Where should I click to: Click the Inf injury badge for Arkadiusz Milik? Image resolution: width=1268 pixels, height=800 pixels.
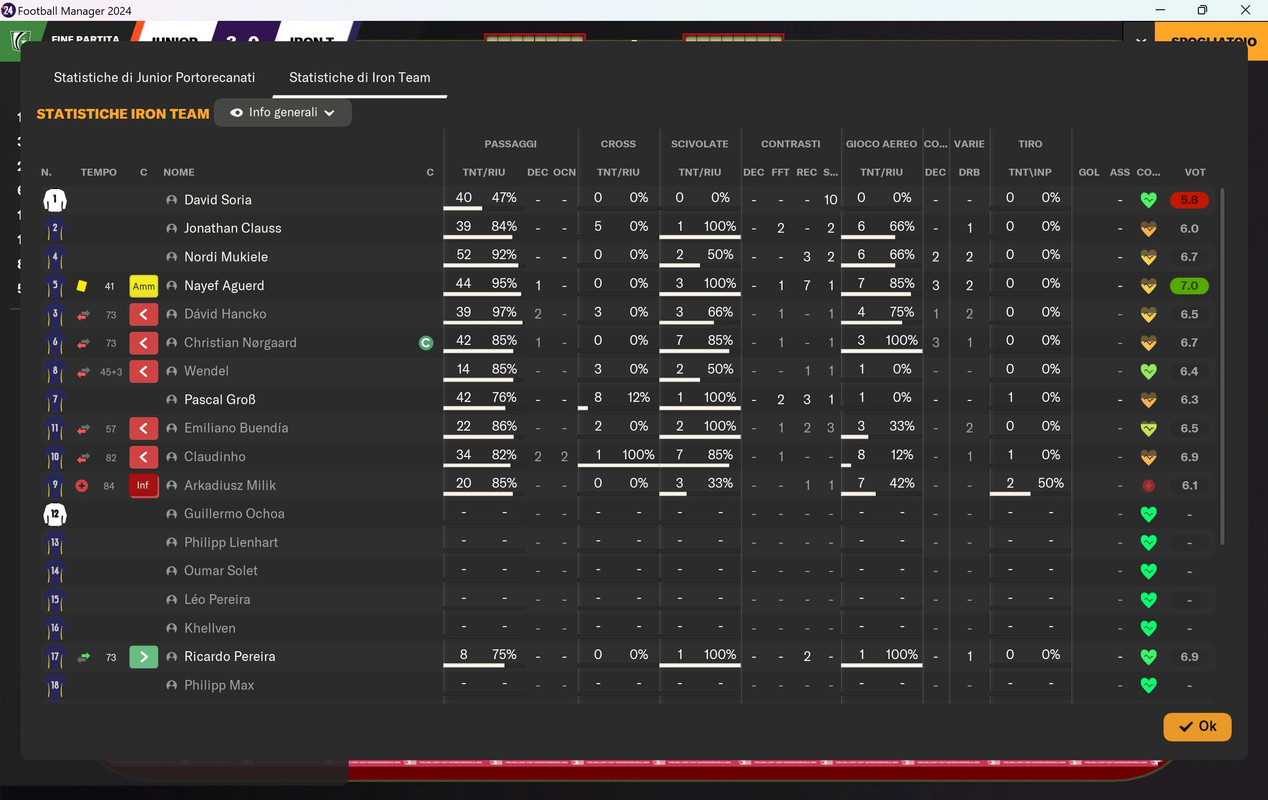(x=144, y=486)
